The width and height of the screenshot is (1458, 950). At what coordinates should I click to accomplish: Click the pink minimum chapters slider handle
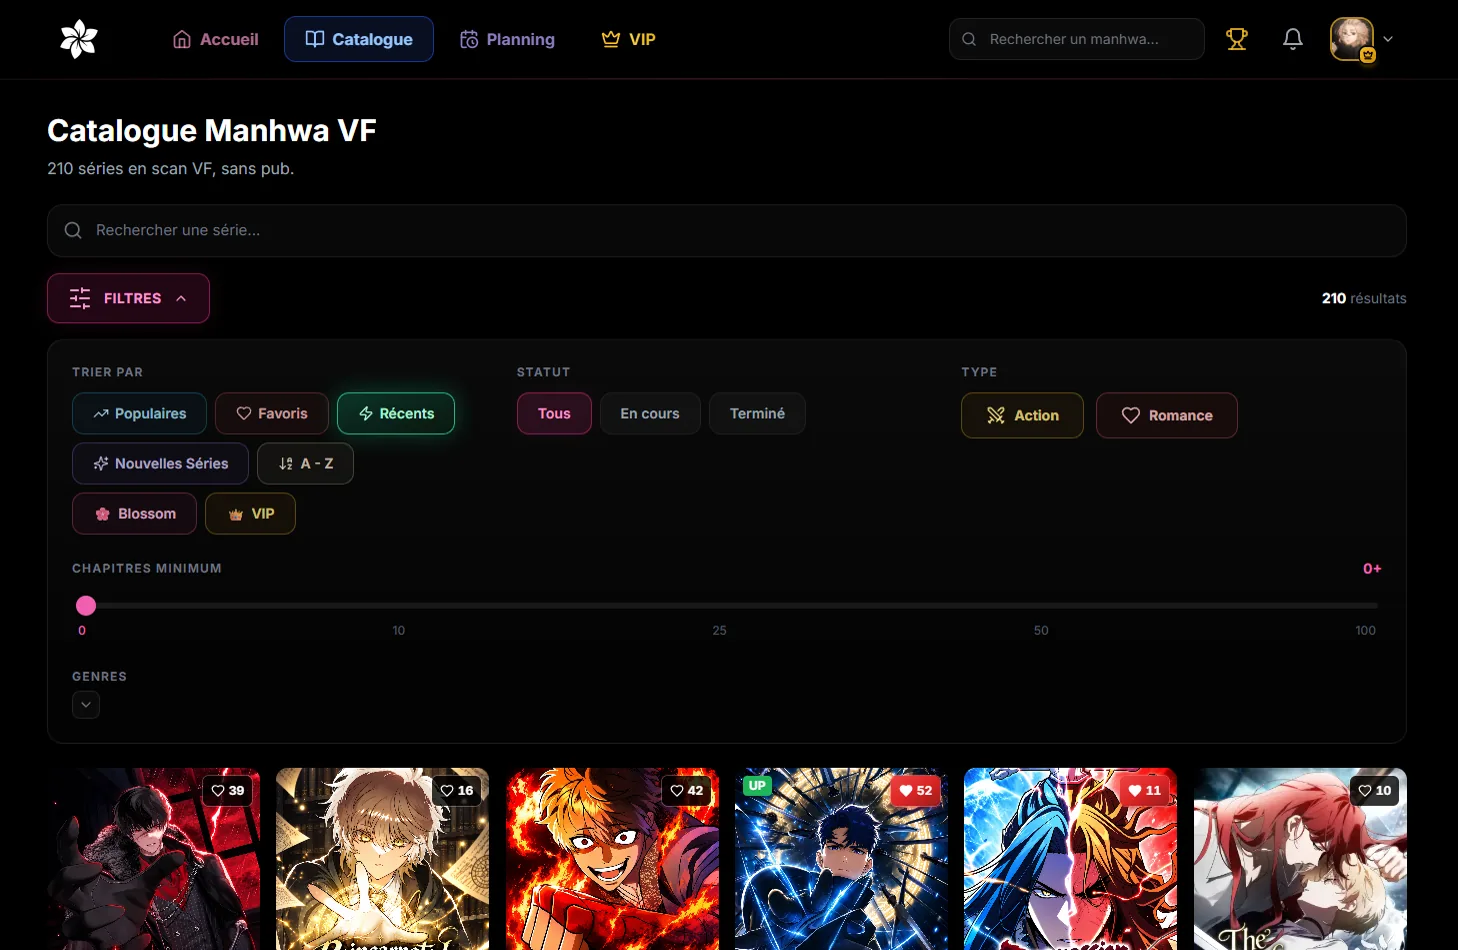coord(86,605)
